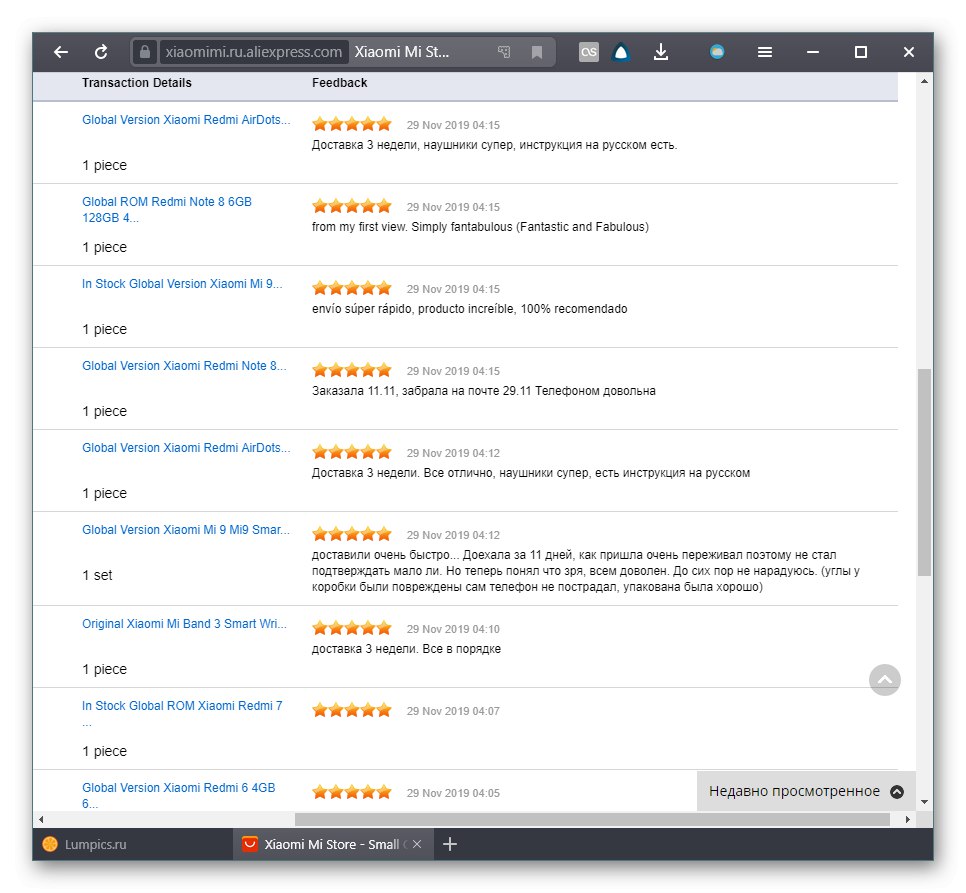Click the review 'from my first view. Simply fantabulous'
This screenshot has height=893, width=966.
[x=480, y=227]
